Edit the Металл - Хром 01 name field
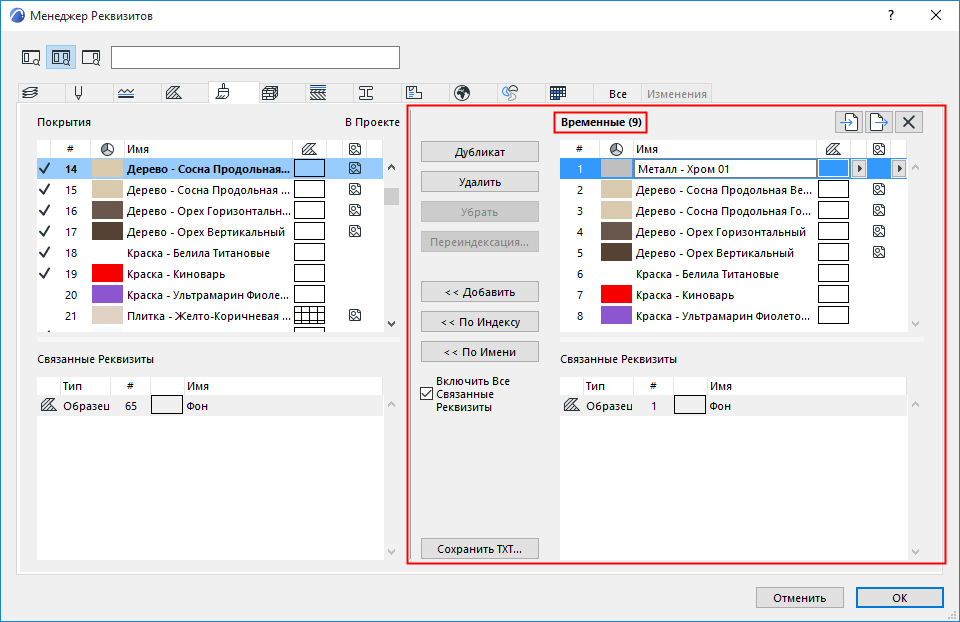The height and width of the screenshot is (622, 960). coord(725,168)
